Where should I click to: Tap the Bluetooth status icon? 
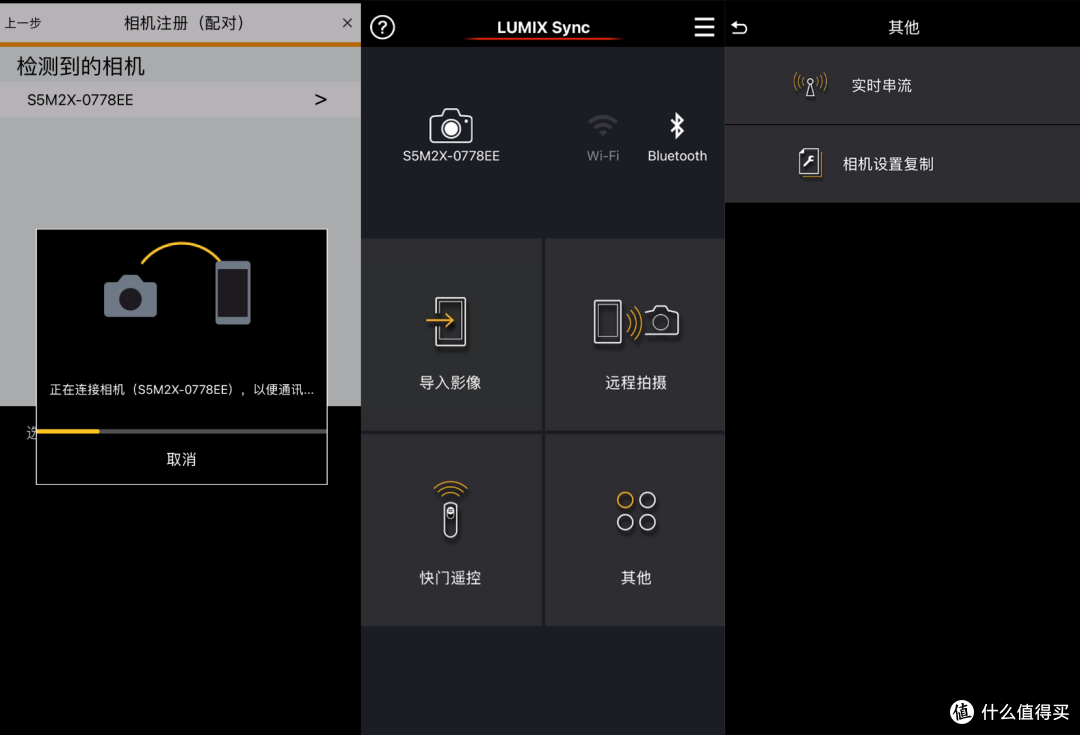[677, 125]
